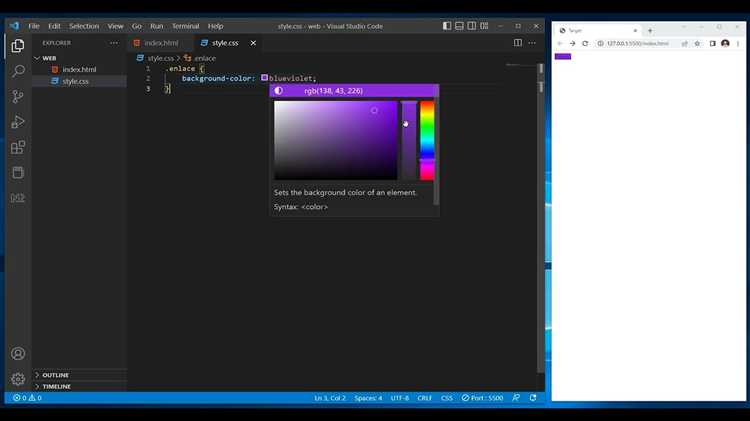Open the Extensions view
The width and height of the screenshot is (750, 421).
[x=17, y=148]
